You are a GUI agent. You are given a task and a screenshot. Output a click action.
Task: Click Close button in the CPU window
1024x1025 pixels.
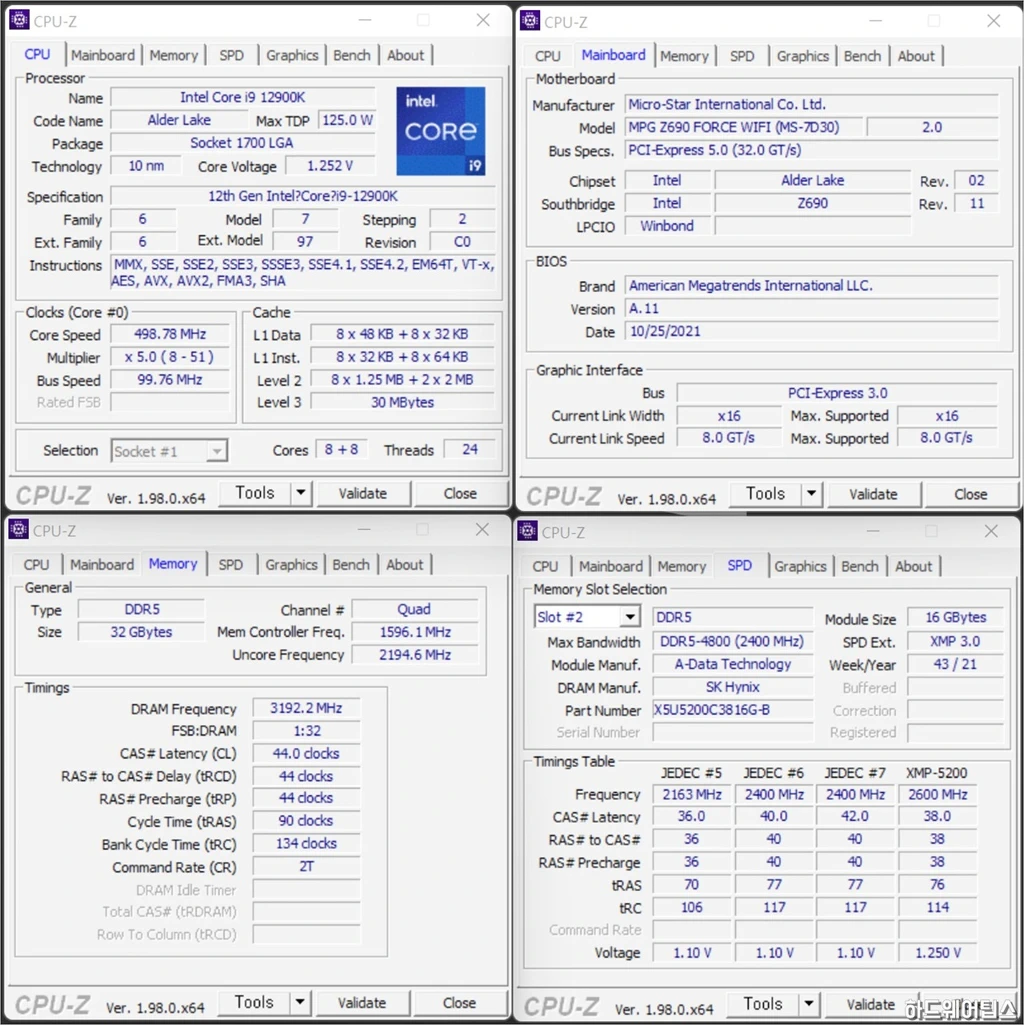coord(460,494)
